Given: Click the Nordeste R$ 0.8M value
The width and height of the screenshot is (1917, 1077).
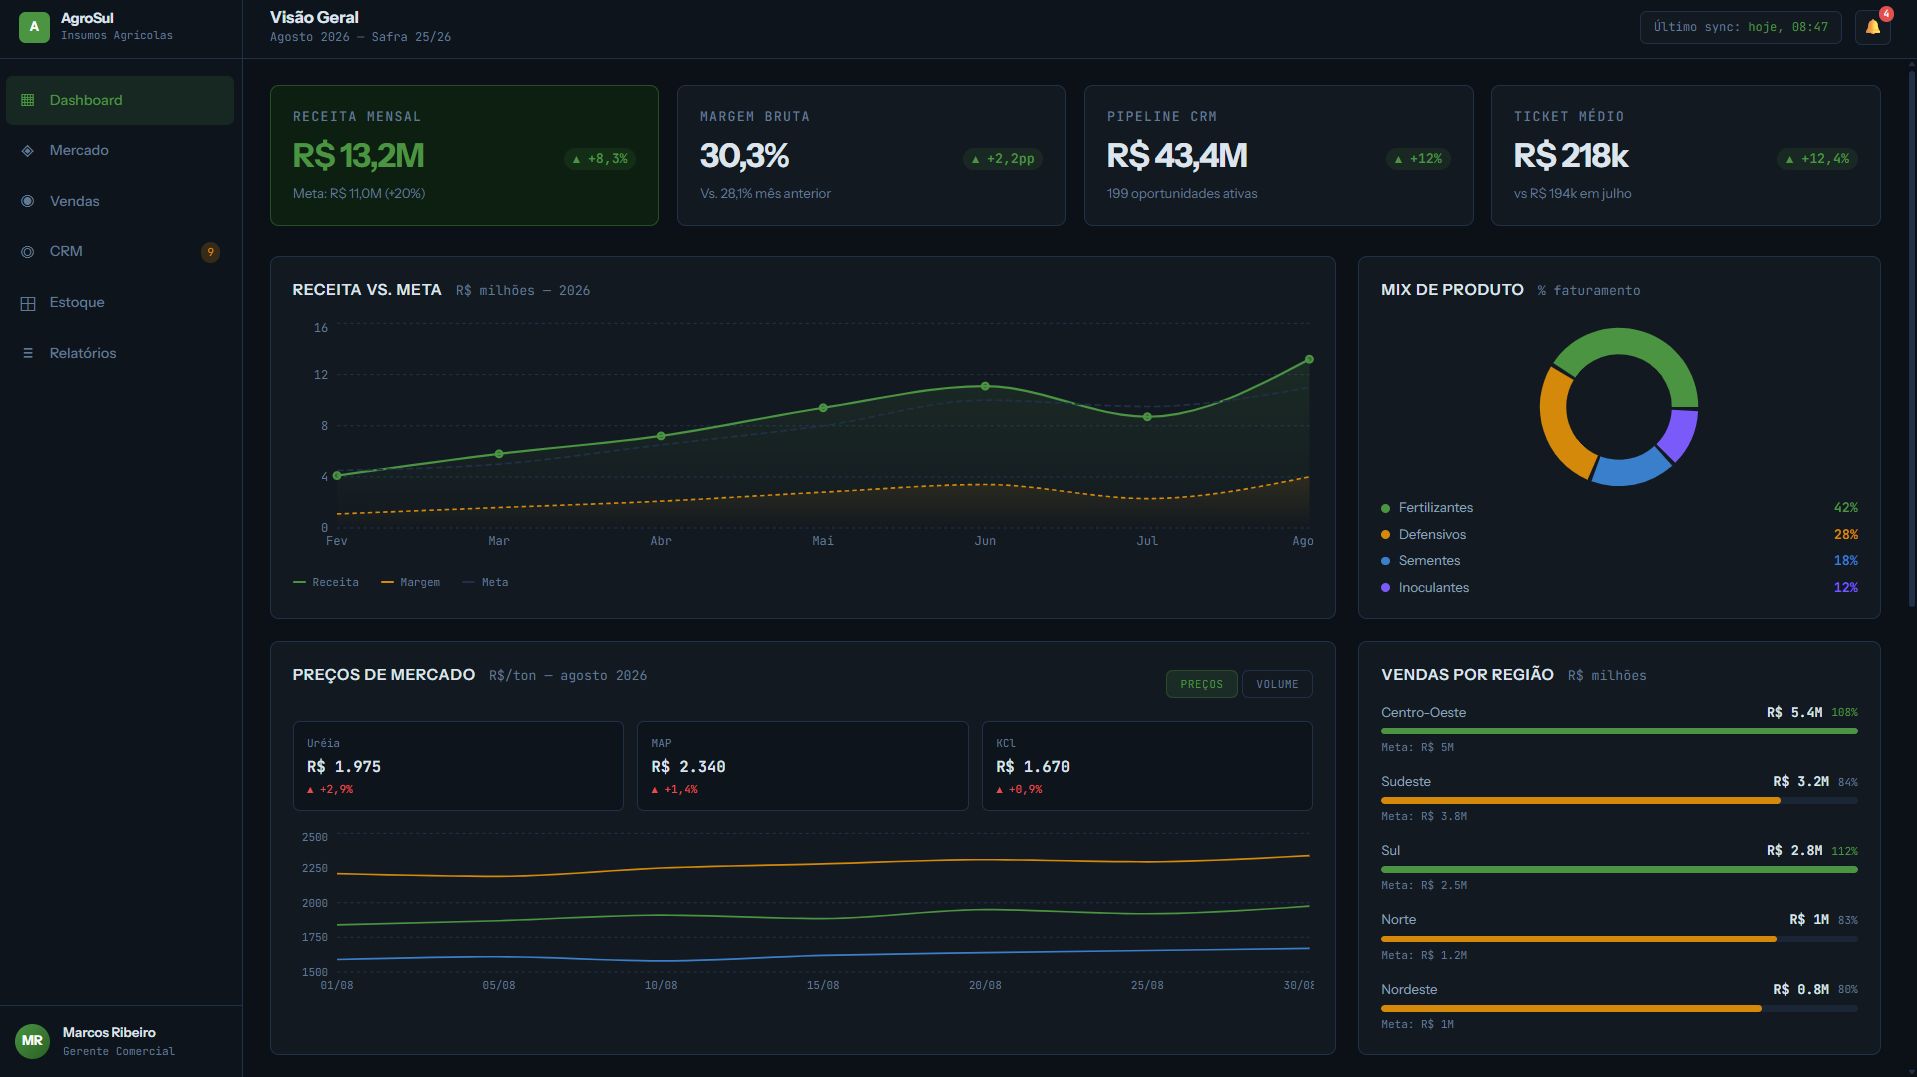Looking at the screenshot, I should click(x=1801, y=989).
